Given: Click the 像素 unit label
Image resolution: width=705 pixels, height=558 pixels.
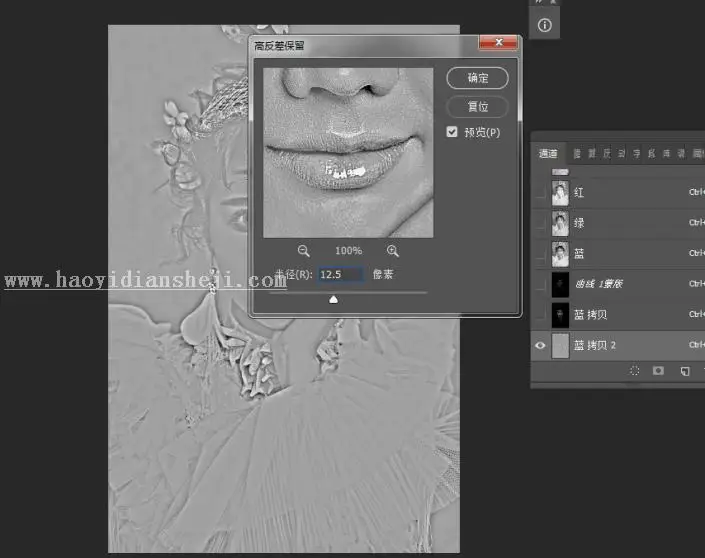Looking at the screenshot, I should point(383,274).
